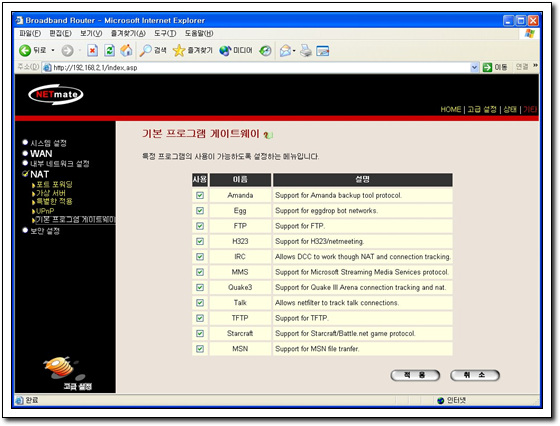Open the Favorites (즐겨찾기) star button

(x=192, y=50)
